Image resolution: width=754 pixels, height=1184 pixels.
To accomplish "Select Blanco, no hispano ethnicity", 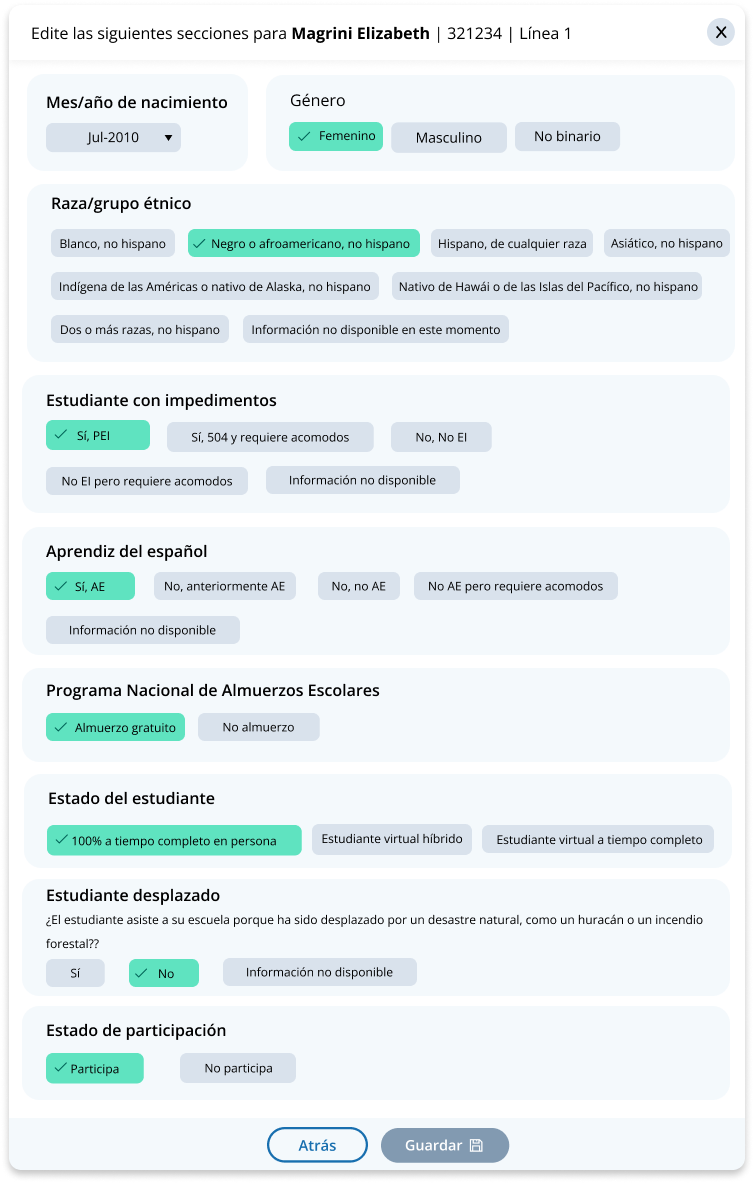I will coord(115,243).
